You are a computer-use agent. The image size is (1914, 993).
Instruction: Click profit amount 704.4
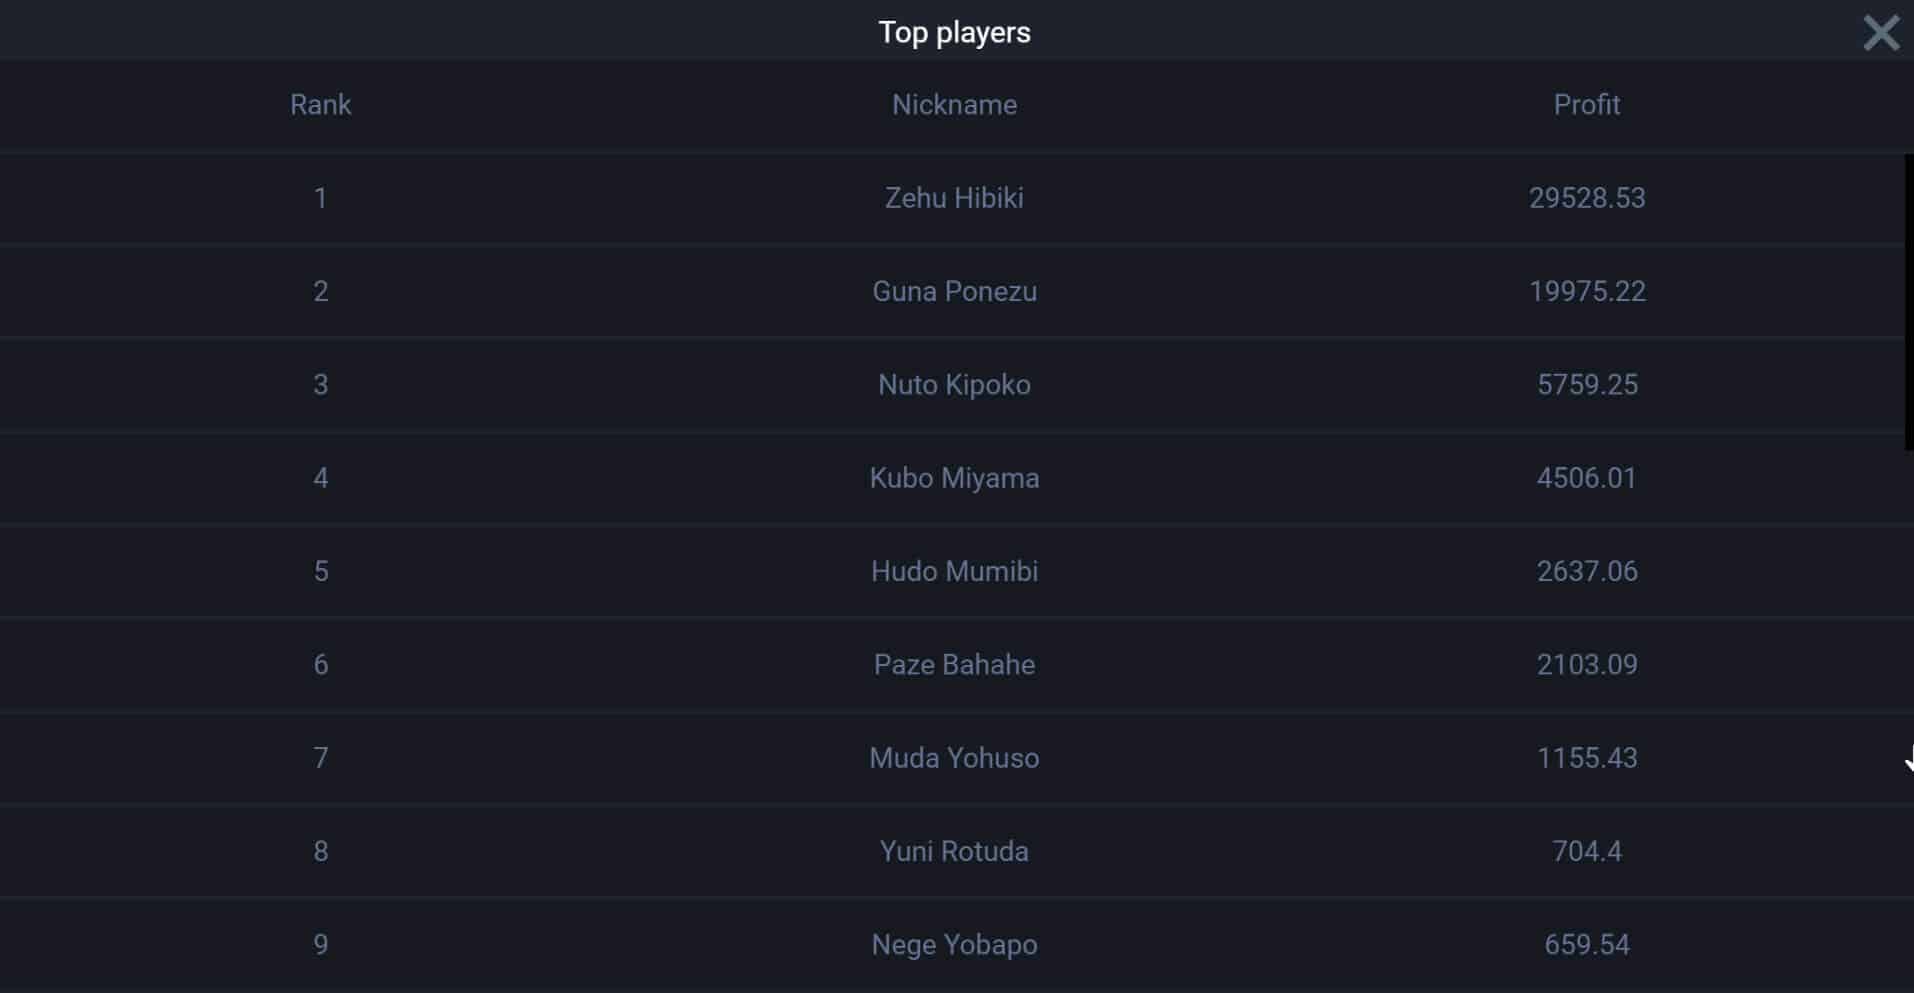tap(1586, 851)
